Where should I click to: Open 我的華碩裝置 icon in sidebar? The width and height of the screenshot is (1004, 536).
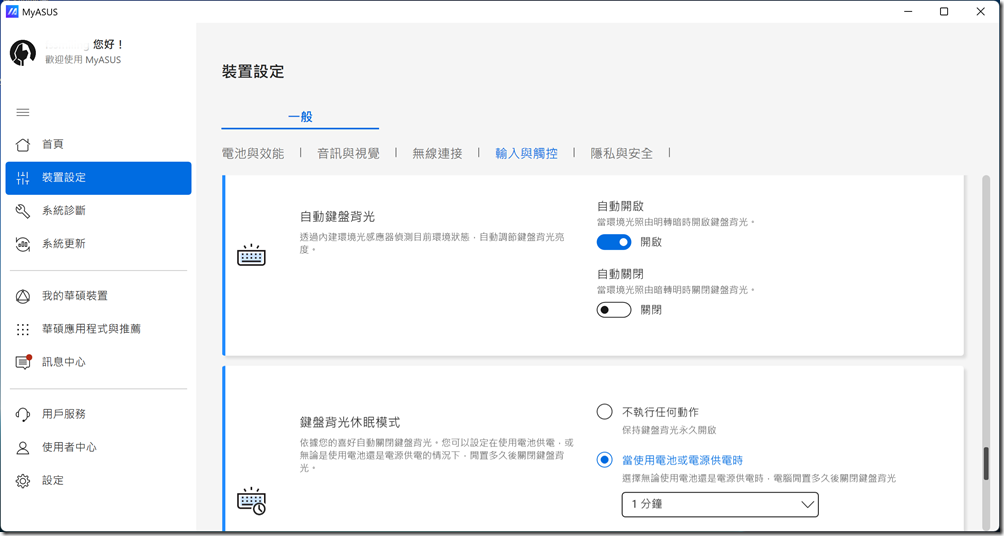pos(23,296)
